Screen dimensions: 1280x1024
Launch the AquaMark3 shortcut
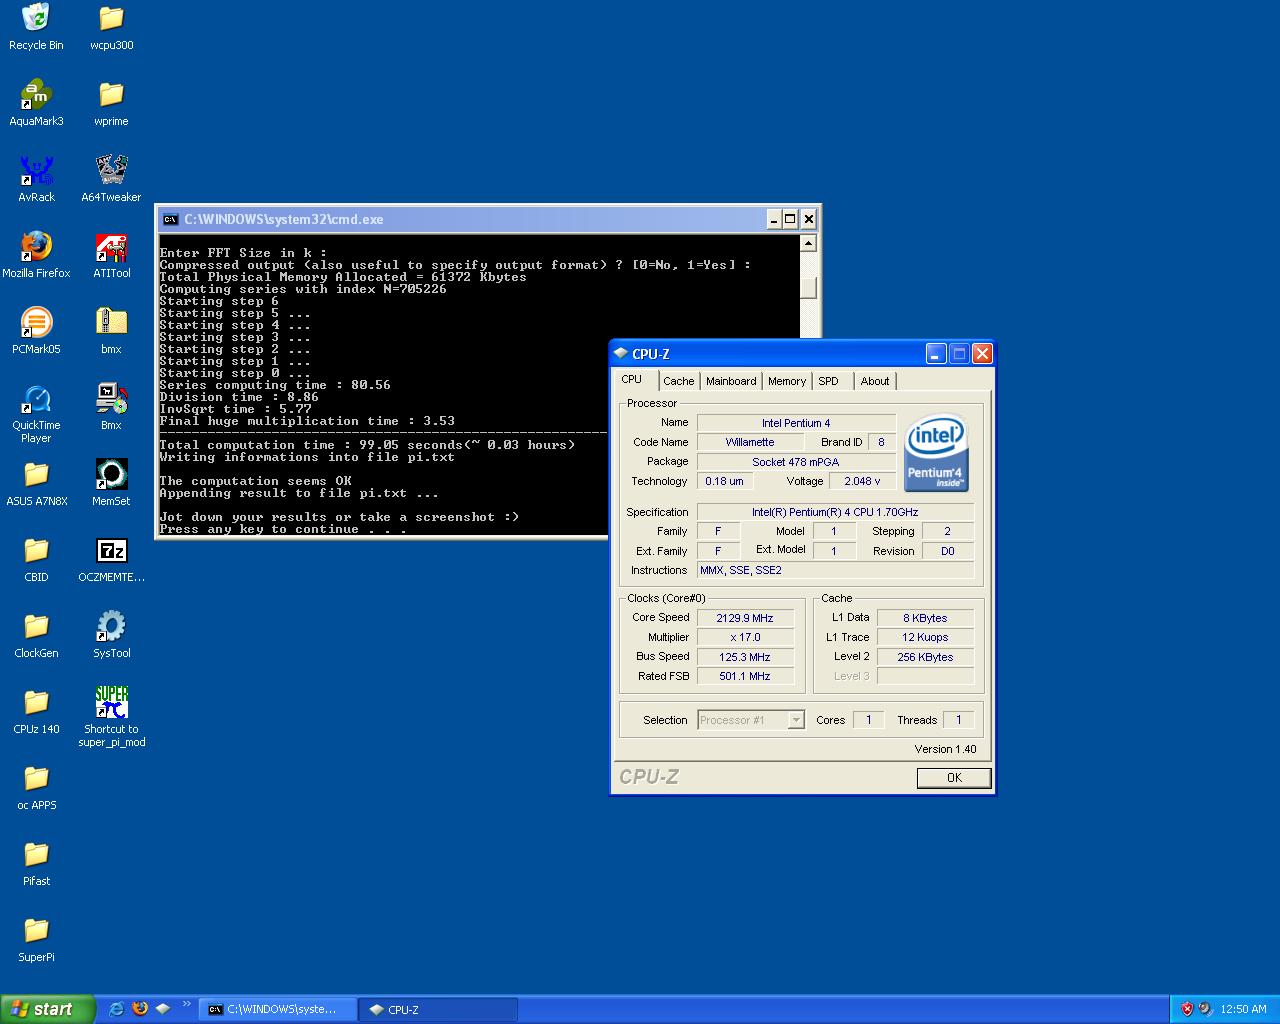tap(36, 103)
